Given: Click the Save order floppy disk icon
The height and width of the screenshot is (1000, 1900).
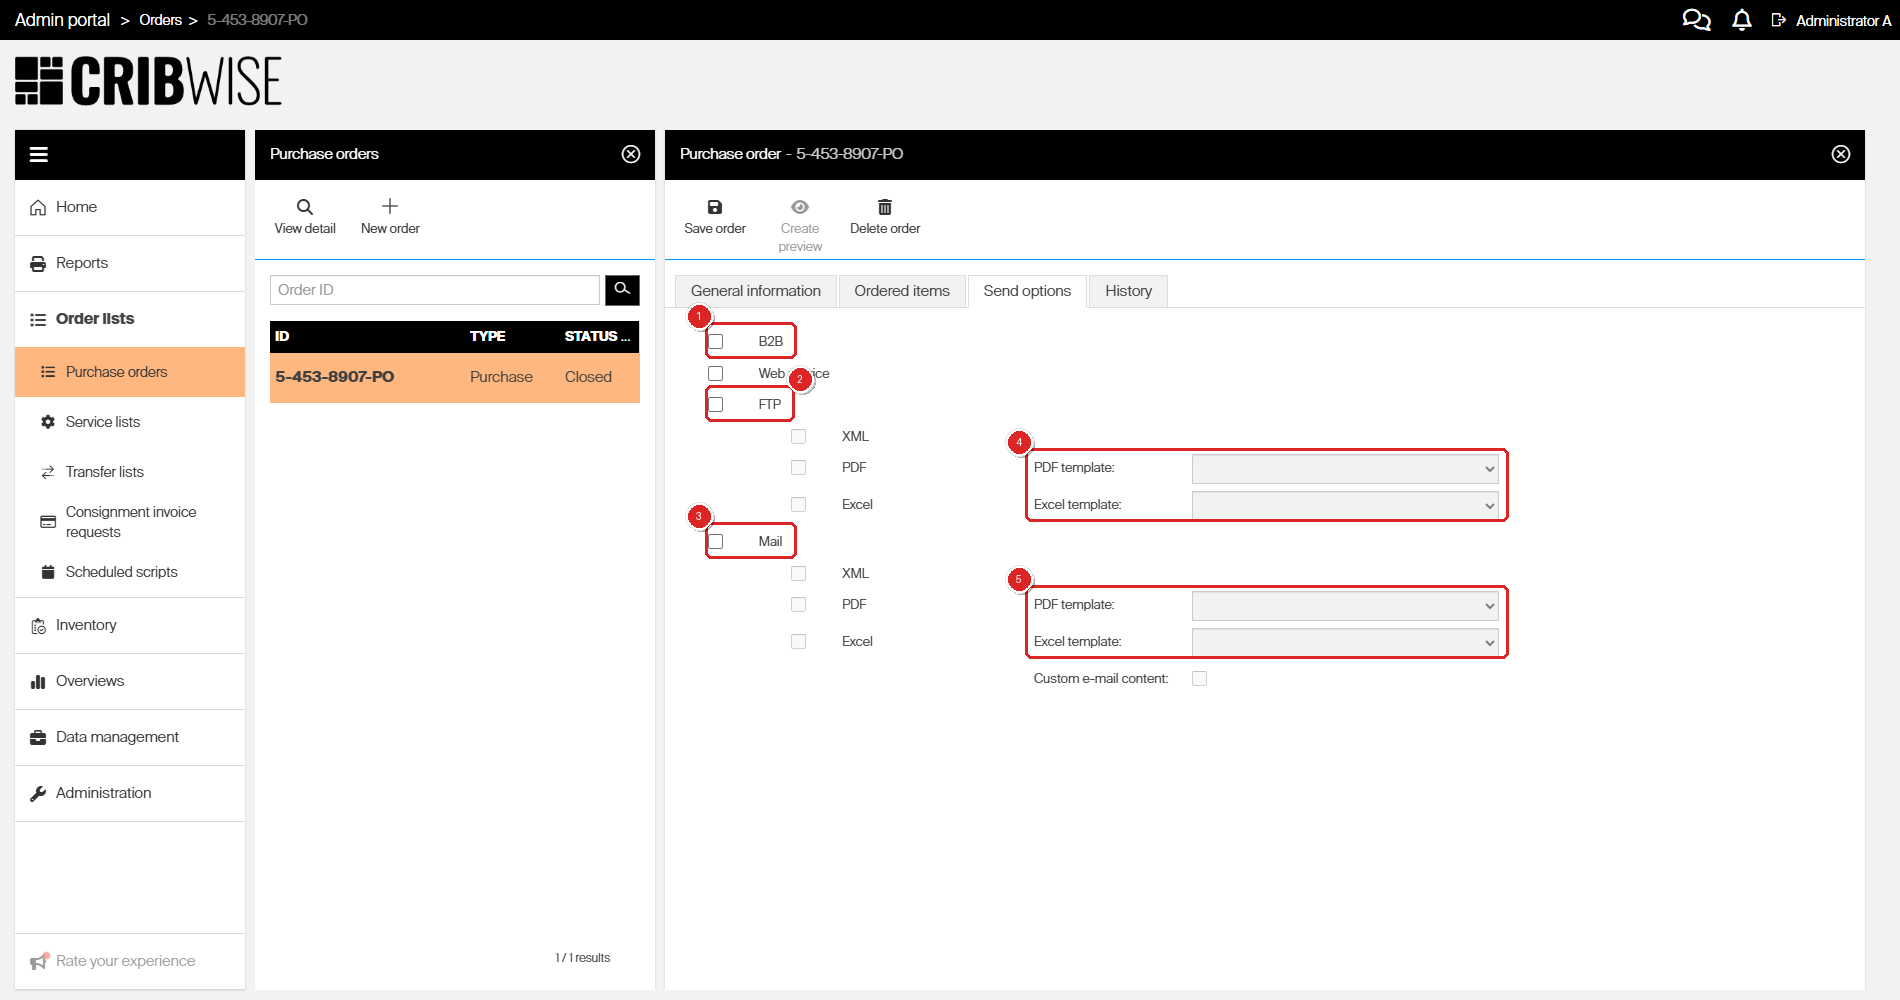Looking at the screenshot, I should [715, 207].
